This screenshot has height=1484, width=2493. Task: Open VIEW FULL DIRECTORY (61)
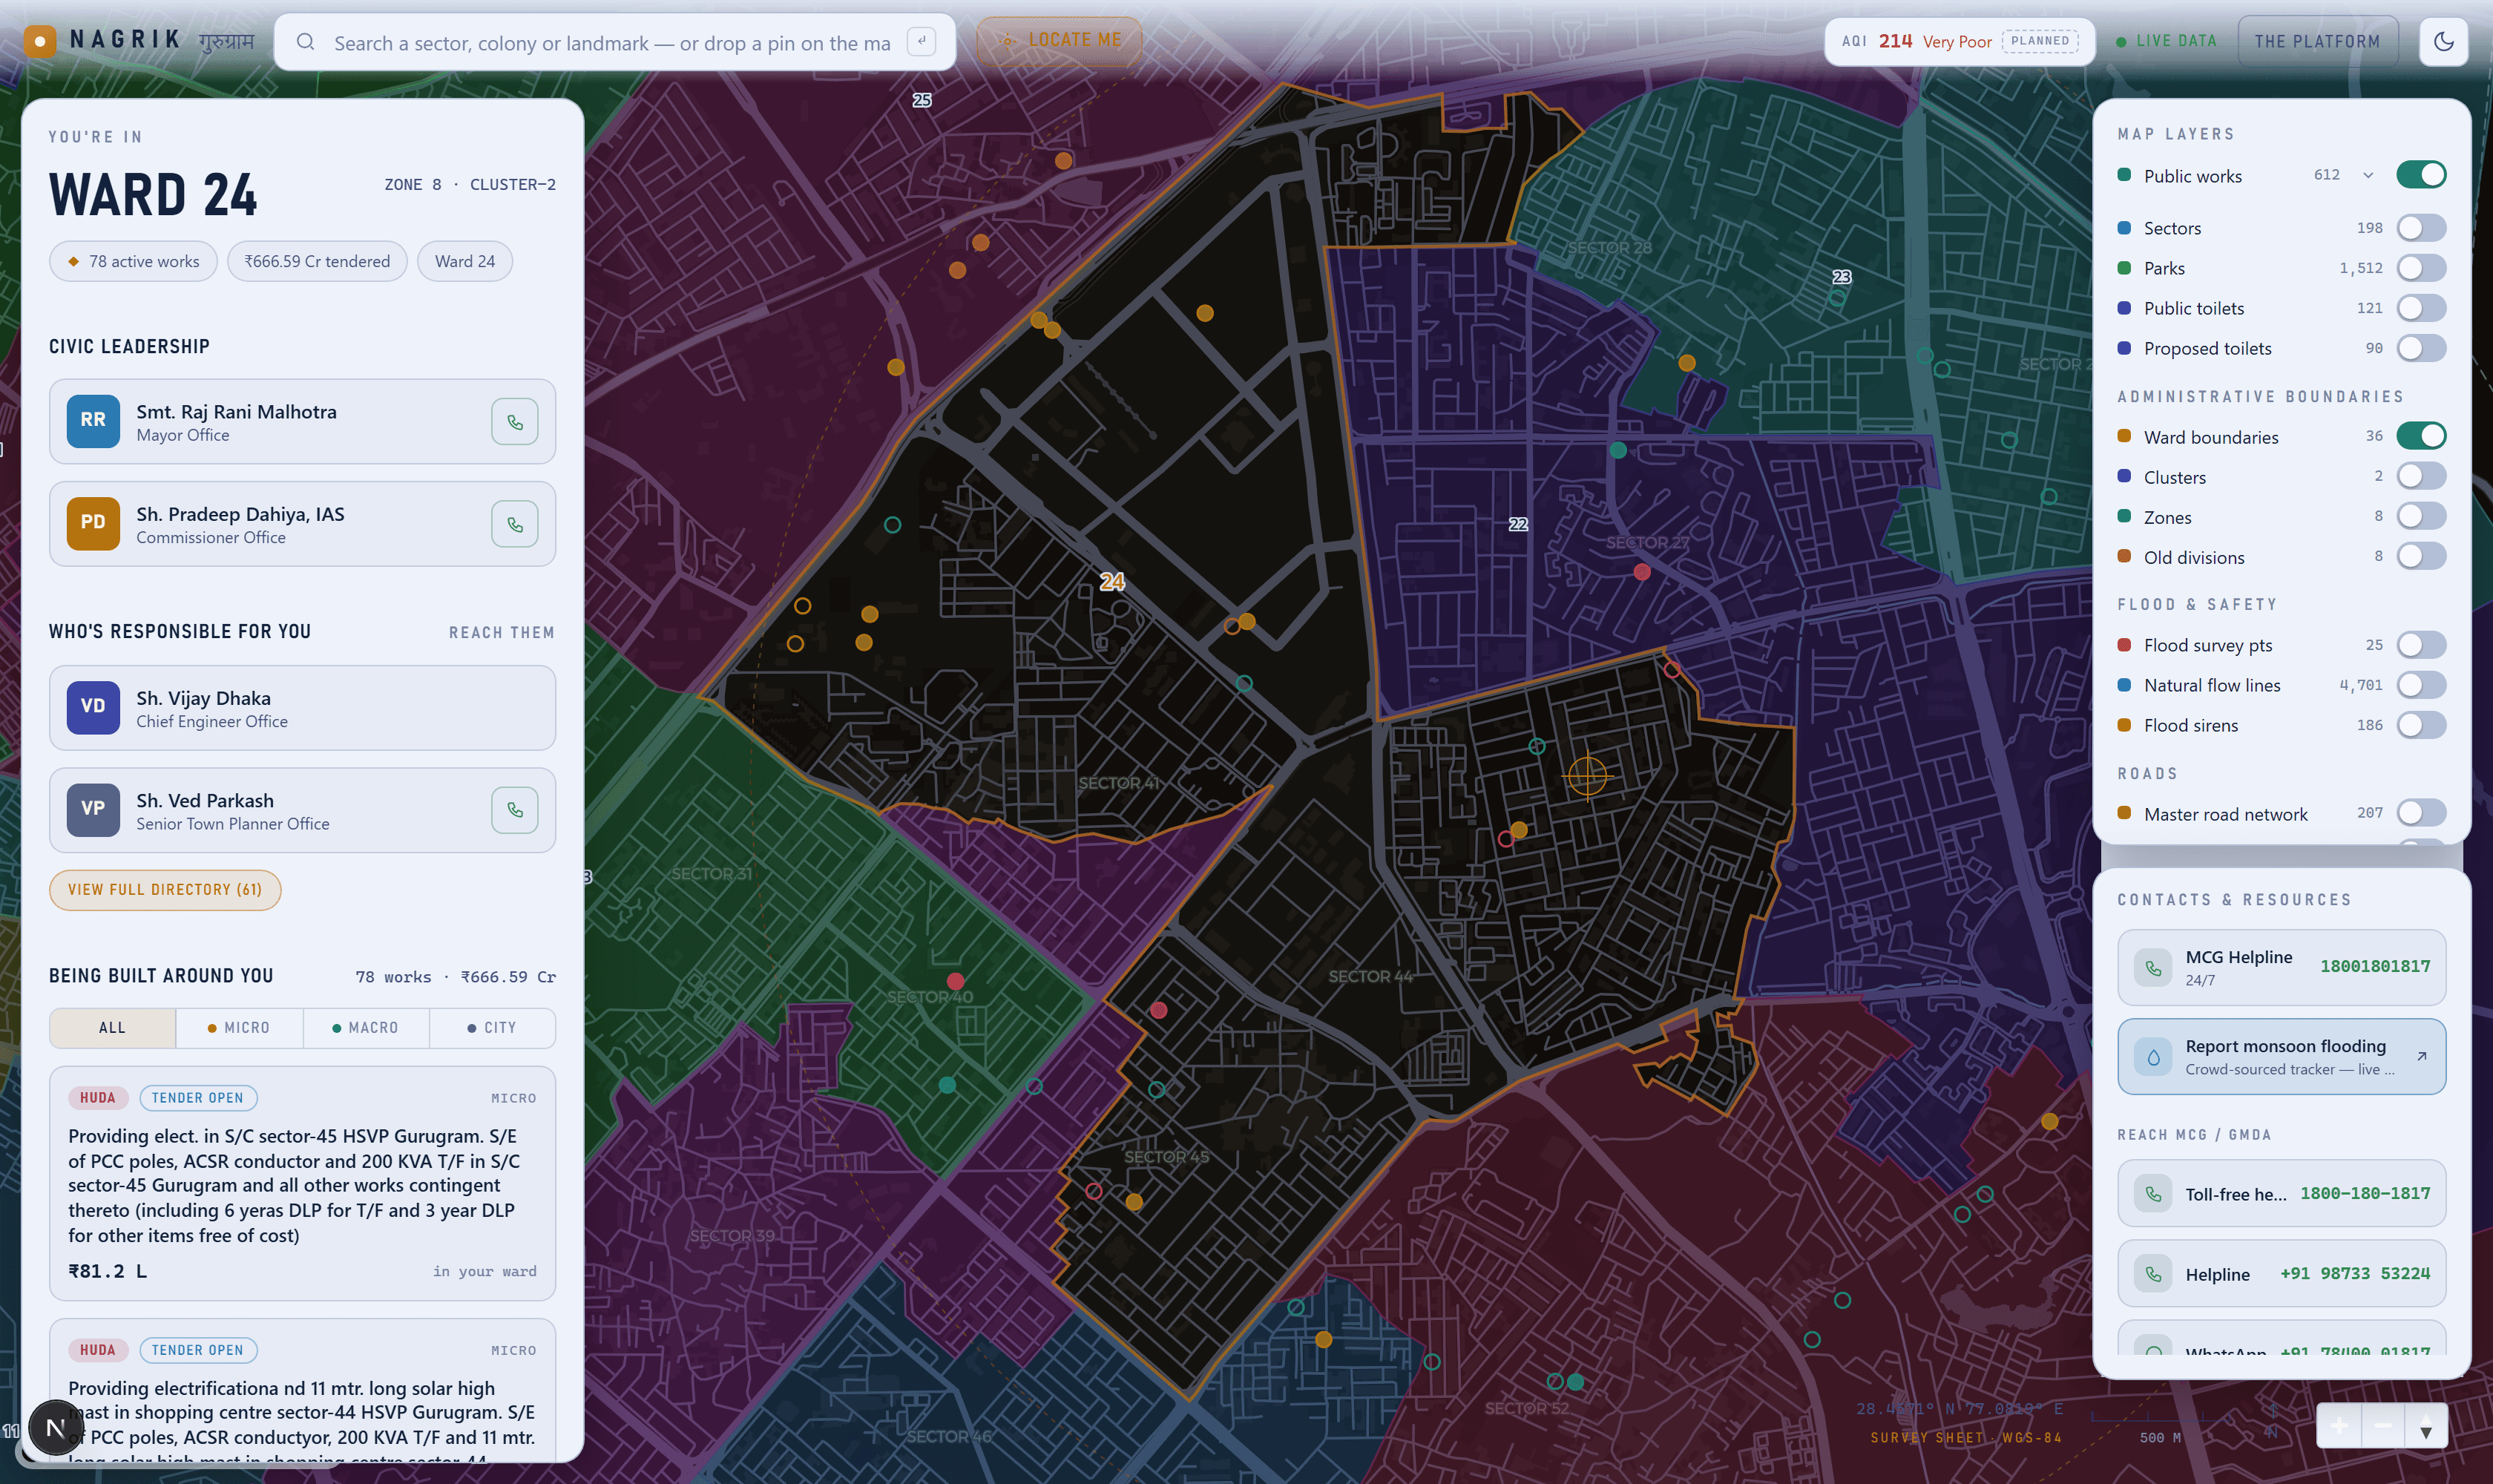(x=165, y=889)
